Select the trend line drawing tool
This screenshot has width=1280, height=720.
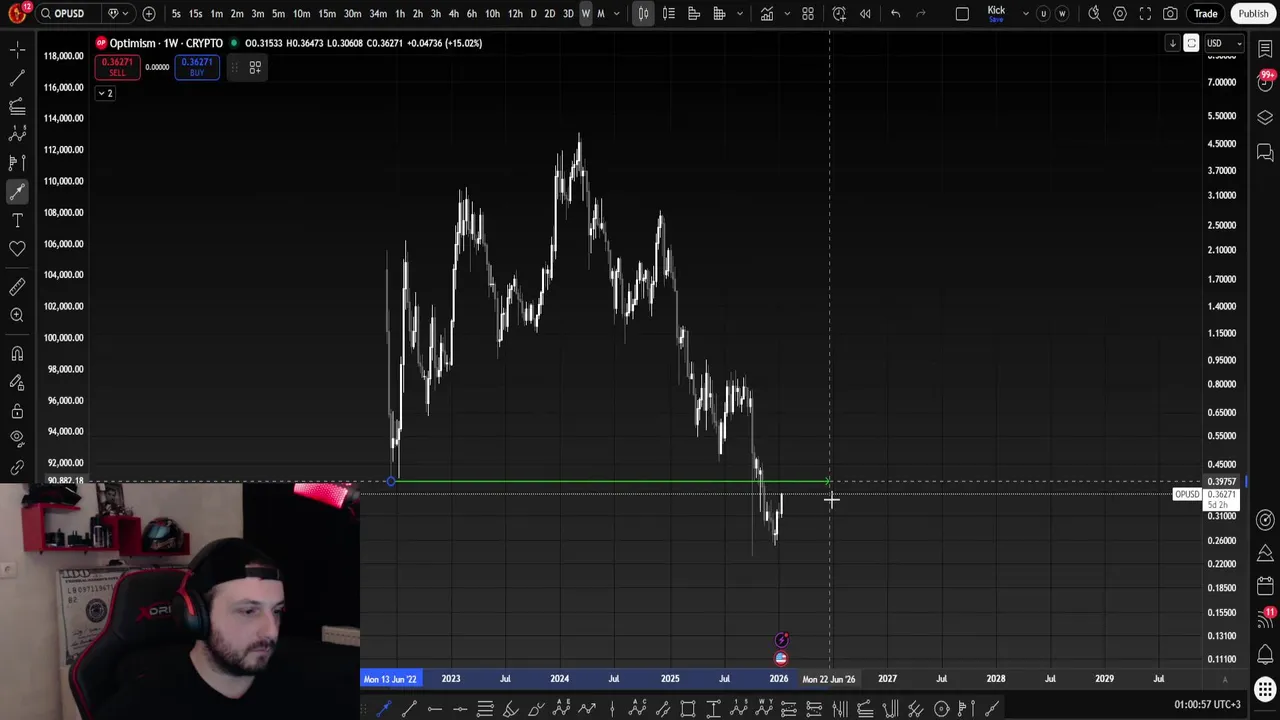coord(17,77)
